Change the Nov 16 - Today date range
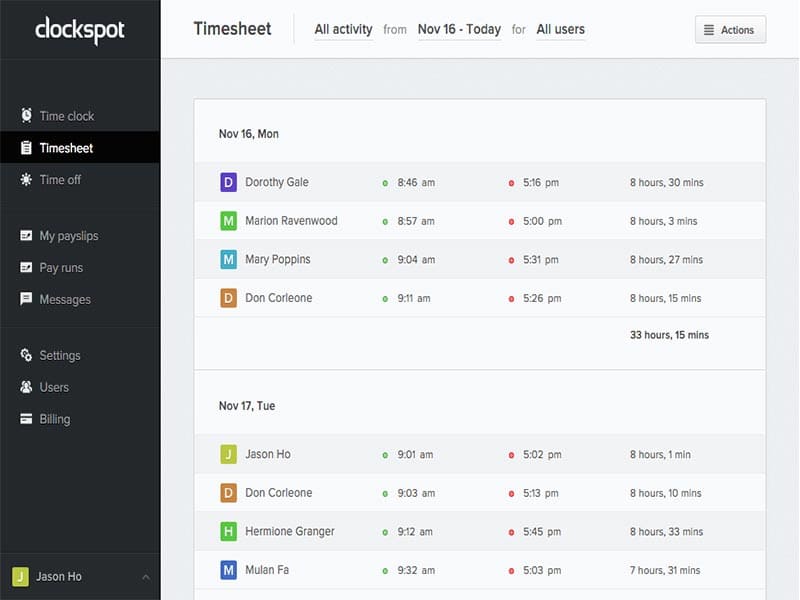This screenshot has height=600, width=800. (459, 30)
